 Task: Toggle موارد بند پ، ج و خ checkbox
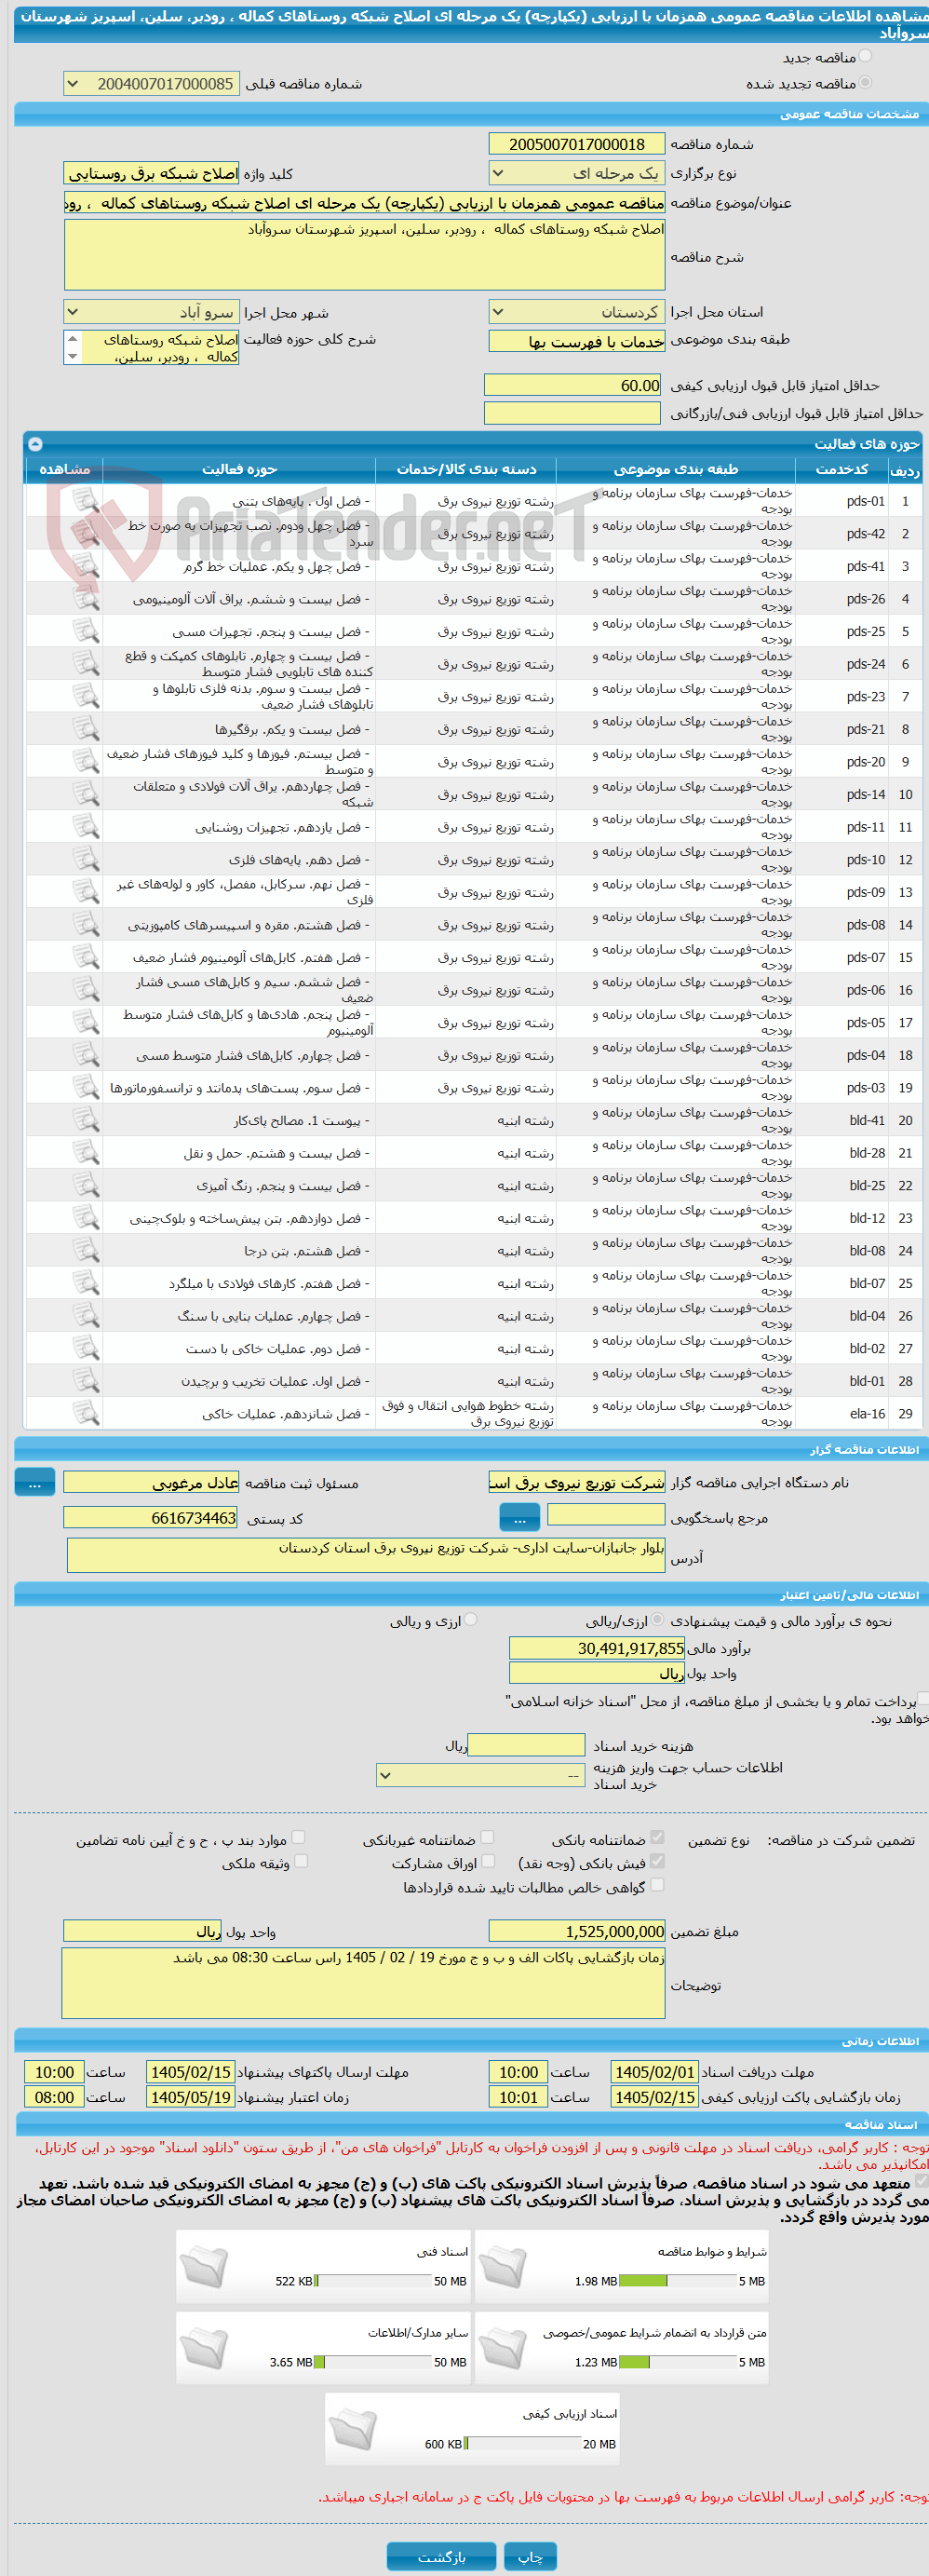298,1837
